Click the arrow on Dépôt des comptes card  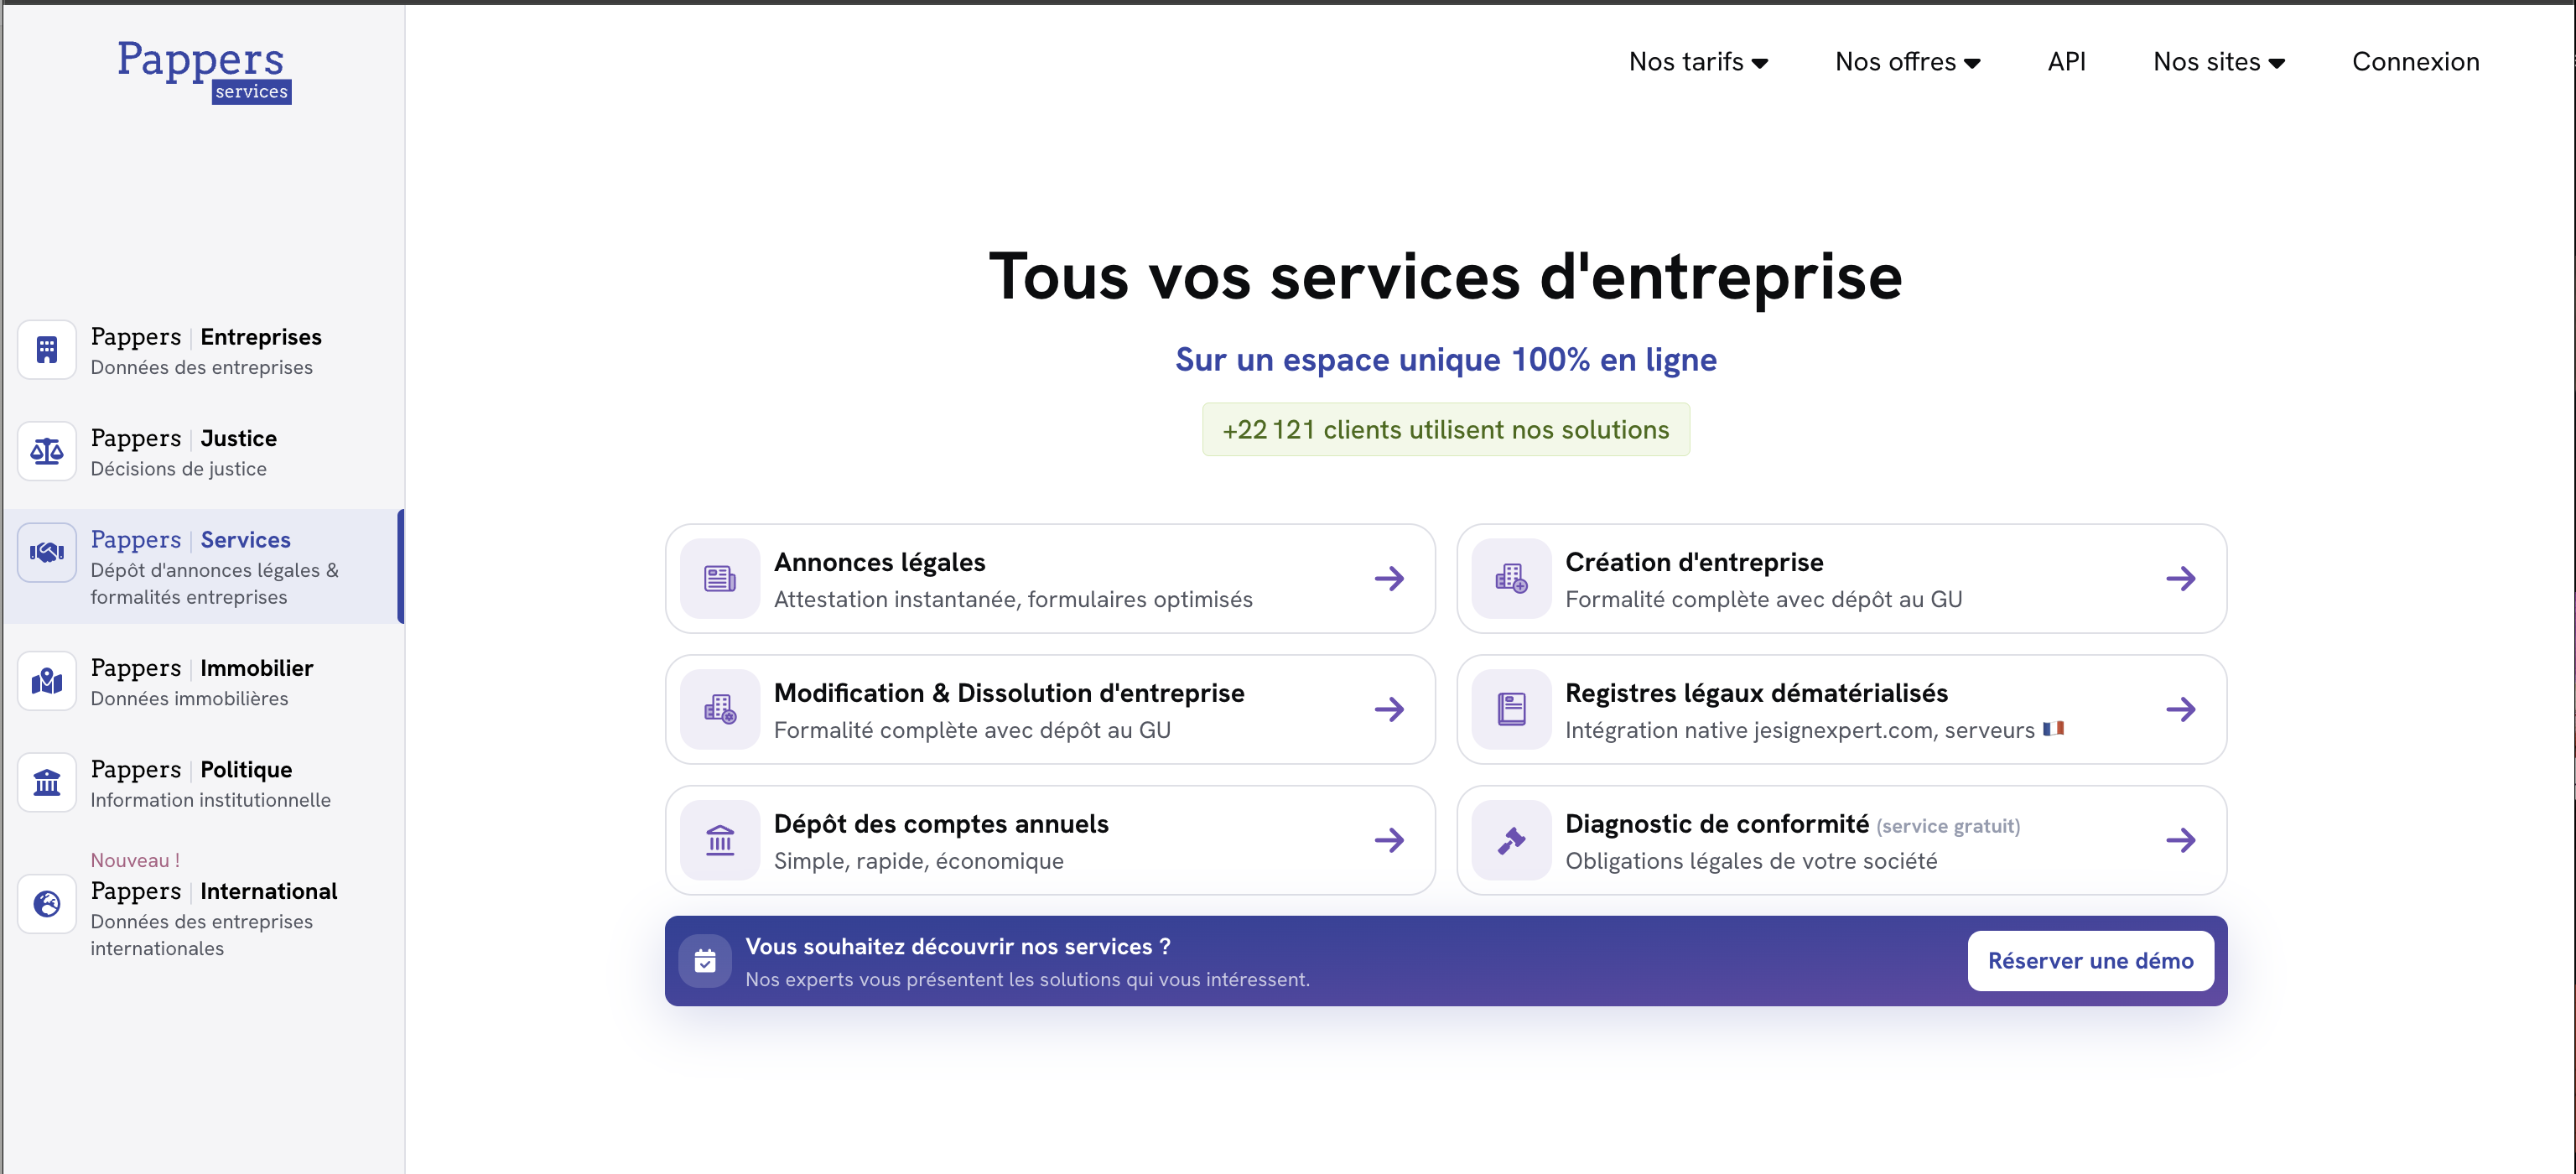pos(1389,841)
